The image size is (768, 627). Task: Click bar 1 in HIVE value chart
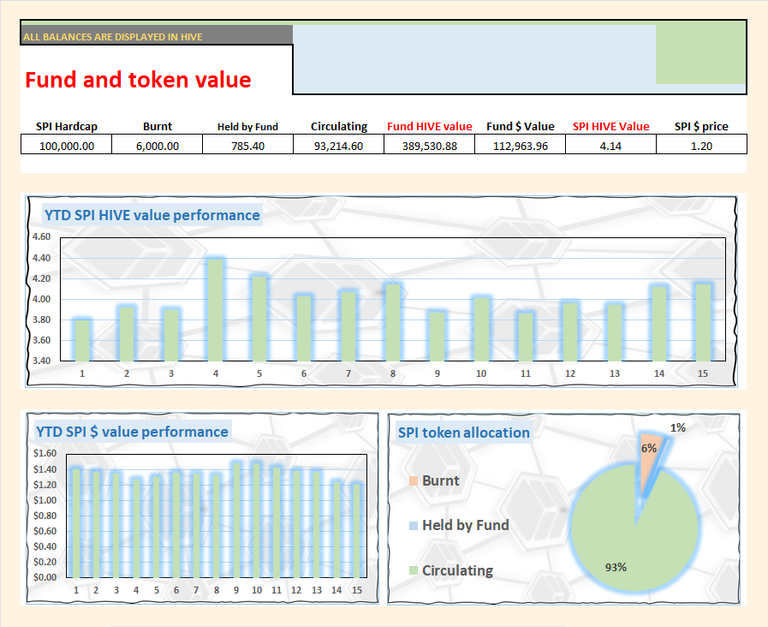tap(82, 340)
